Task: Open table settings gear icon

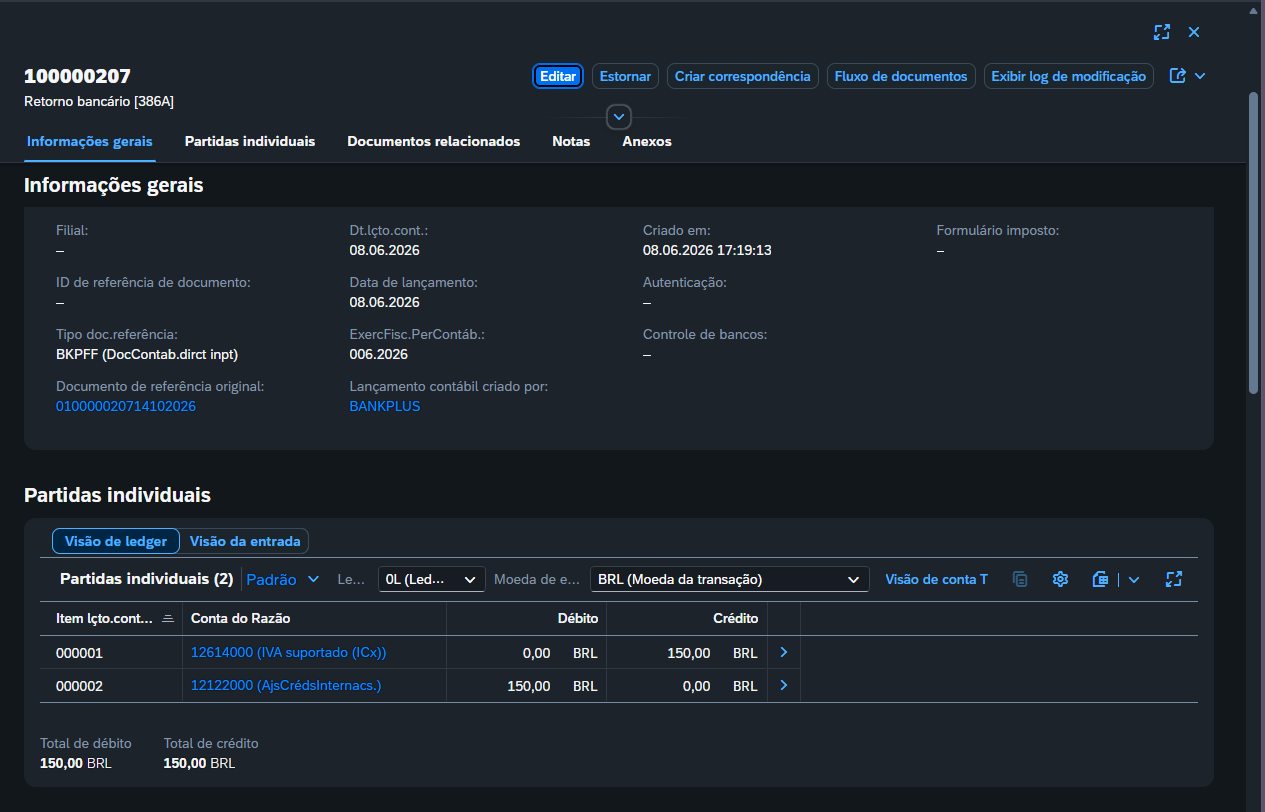Action: (1061, 579)
